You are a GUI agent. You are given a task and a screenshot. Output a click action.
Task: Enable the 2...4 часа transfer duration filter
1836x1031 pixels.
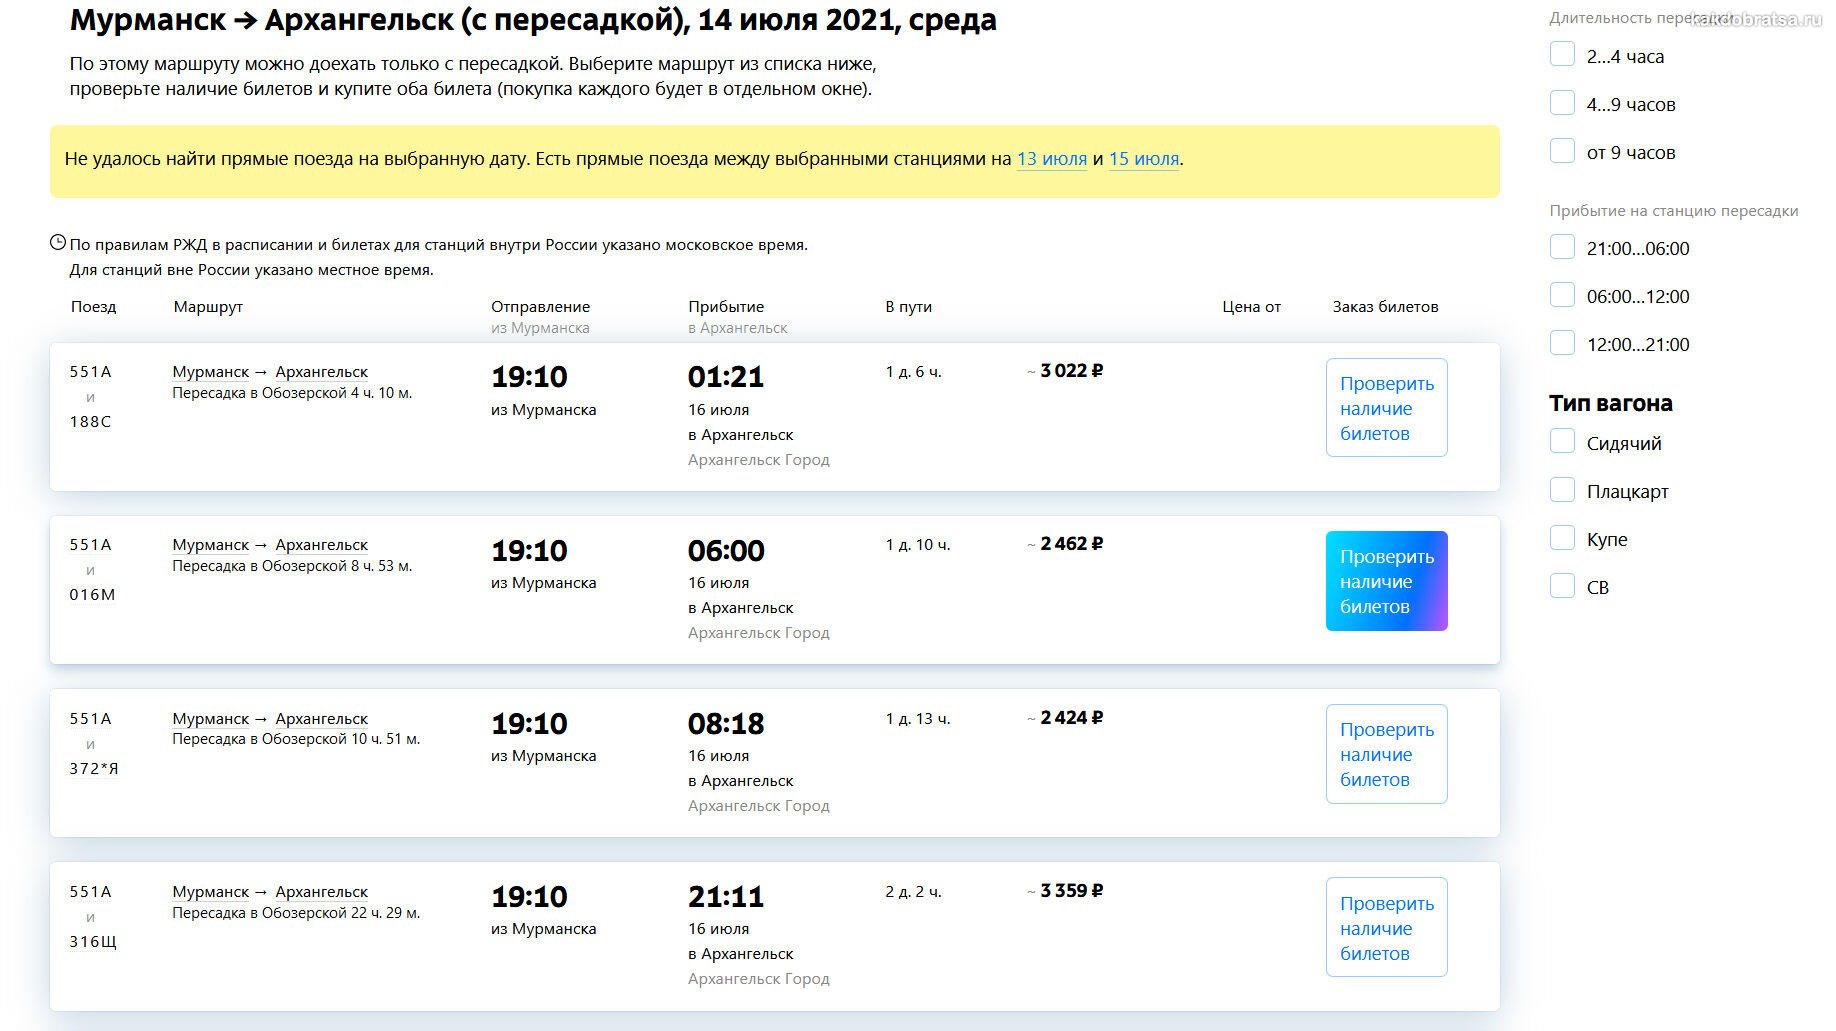pos(1562,55)
